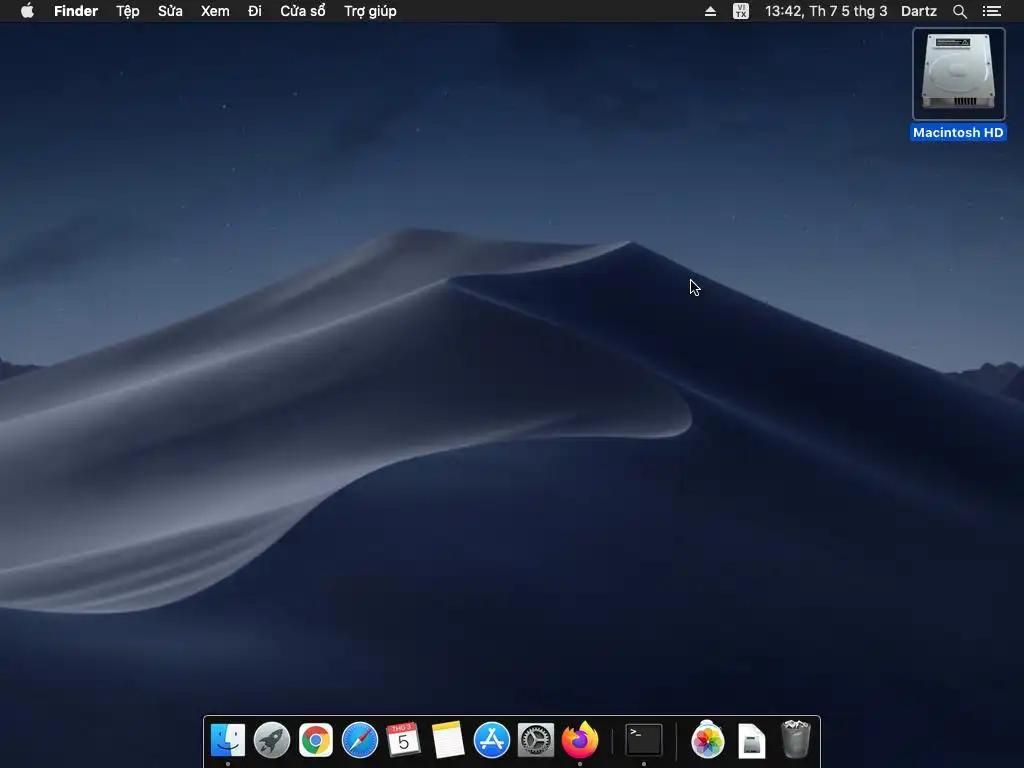Open Photos pinwheel icon in Dock
This screenshot has width=1024, height=768.
707,740
